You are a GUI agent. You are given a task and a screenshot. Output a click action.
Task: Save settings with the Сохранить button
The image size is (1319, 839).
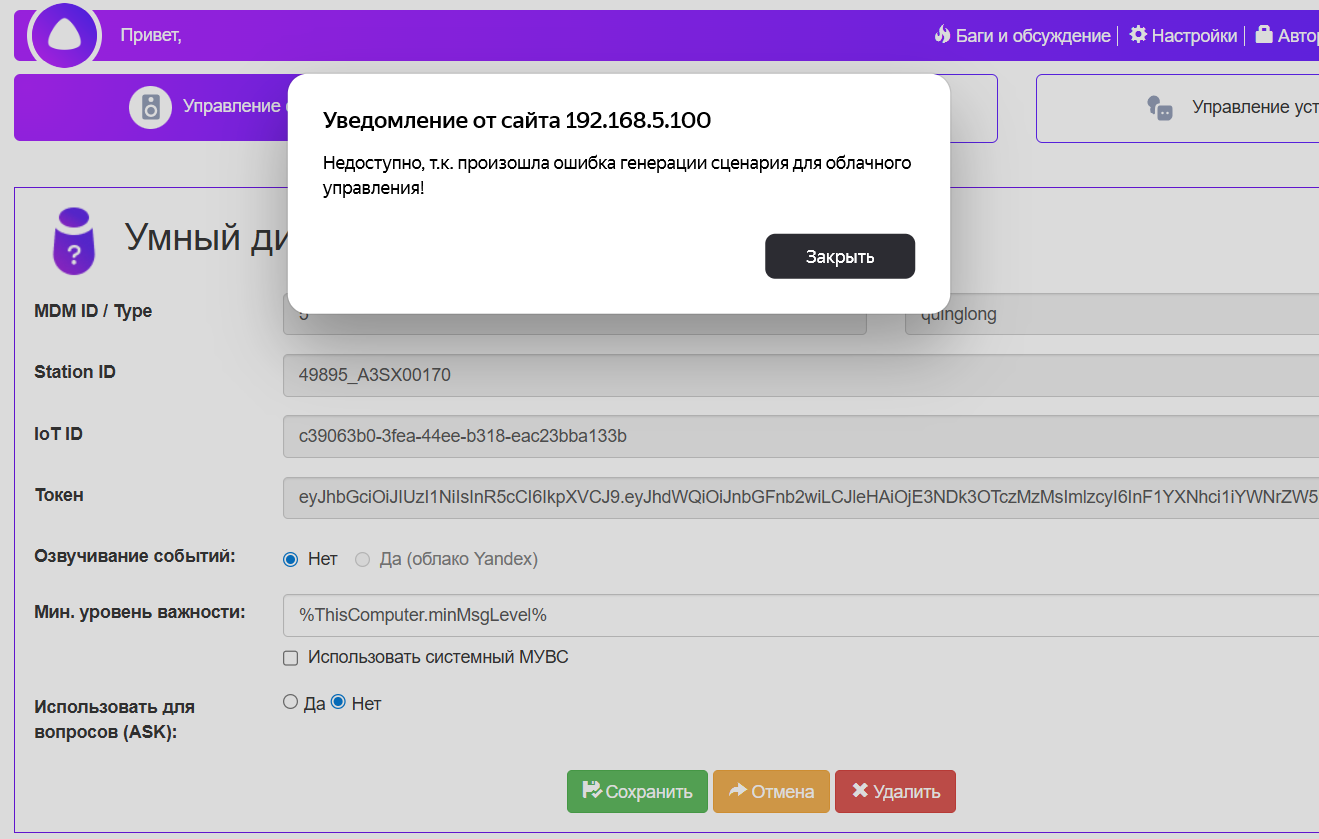(637, 791)
